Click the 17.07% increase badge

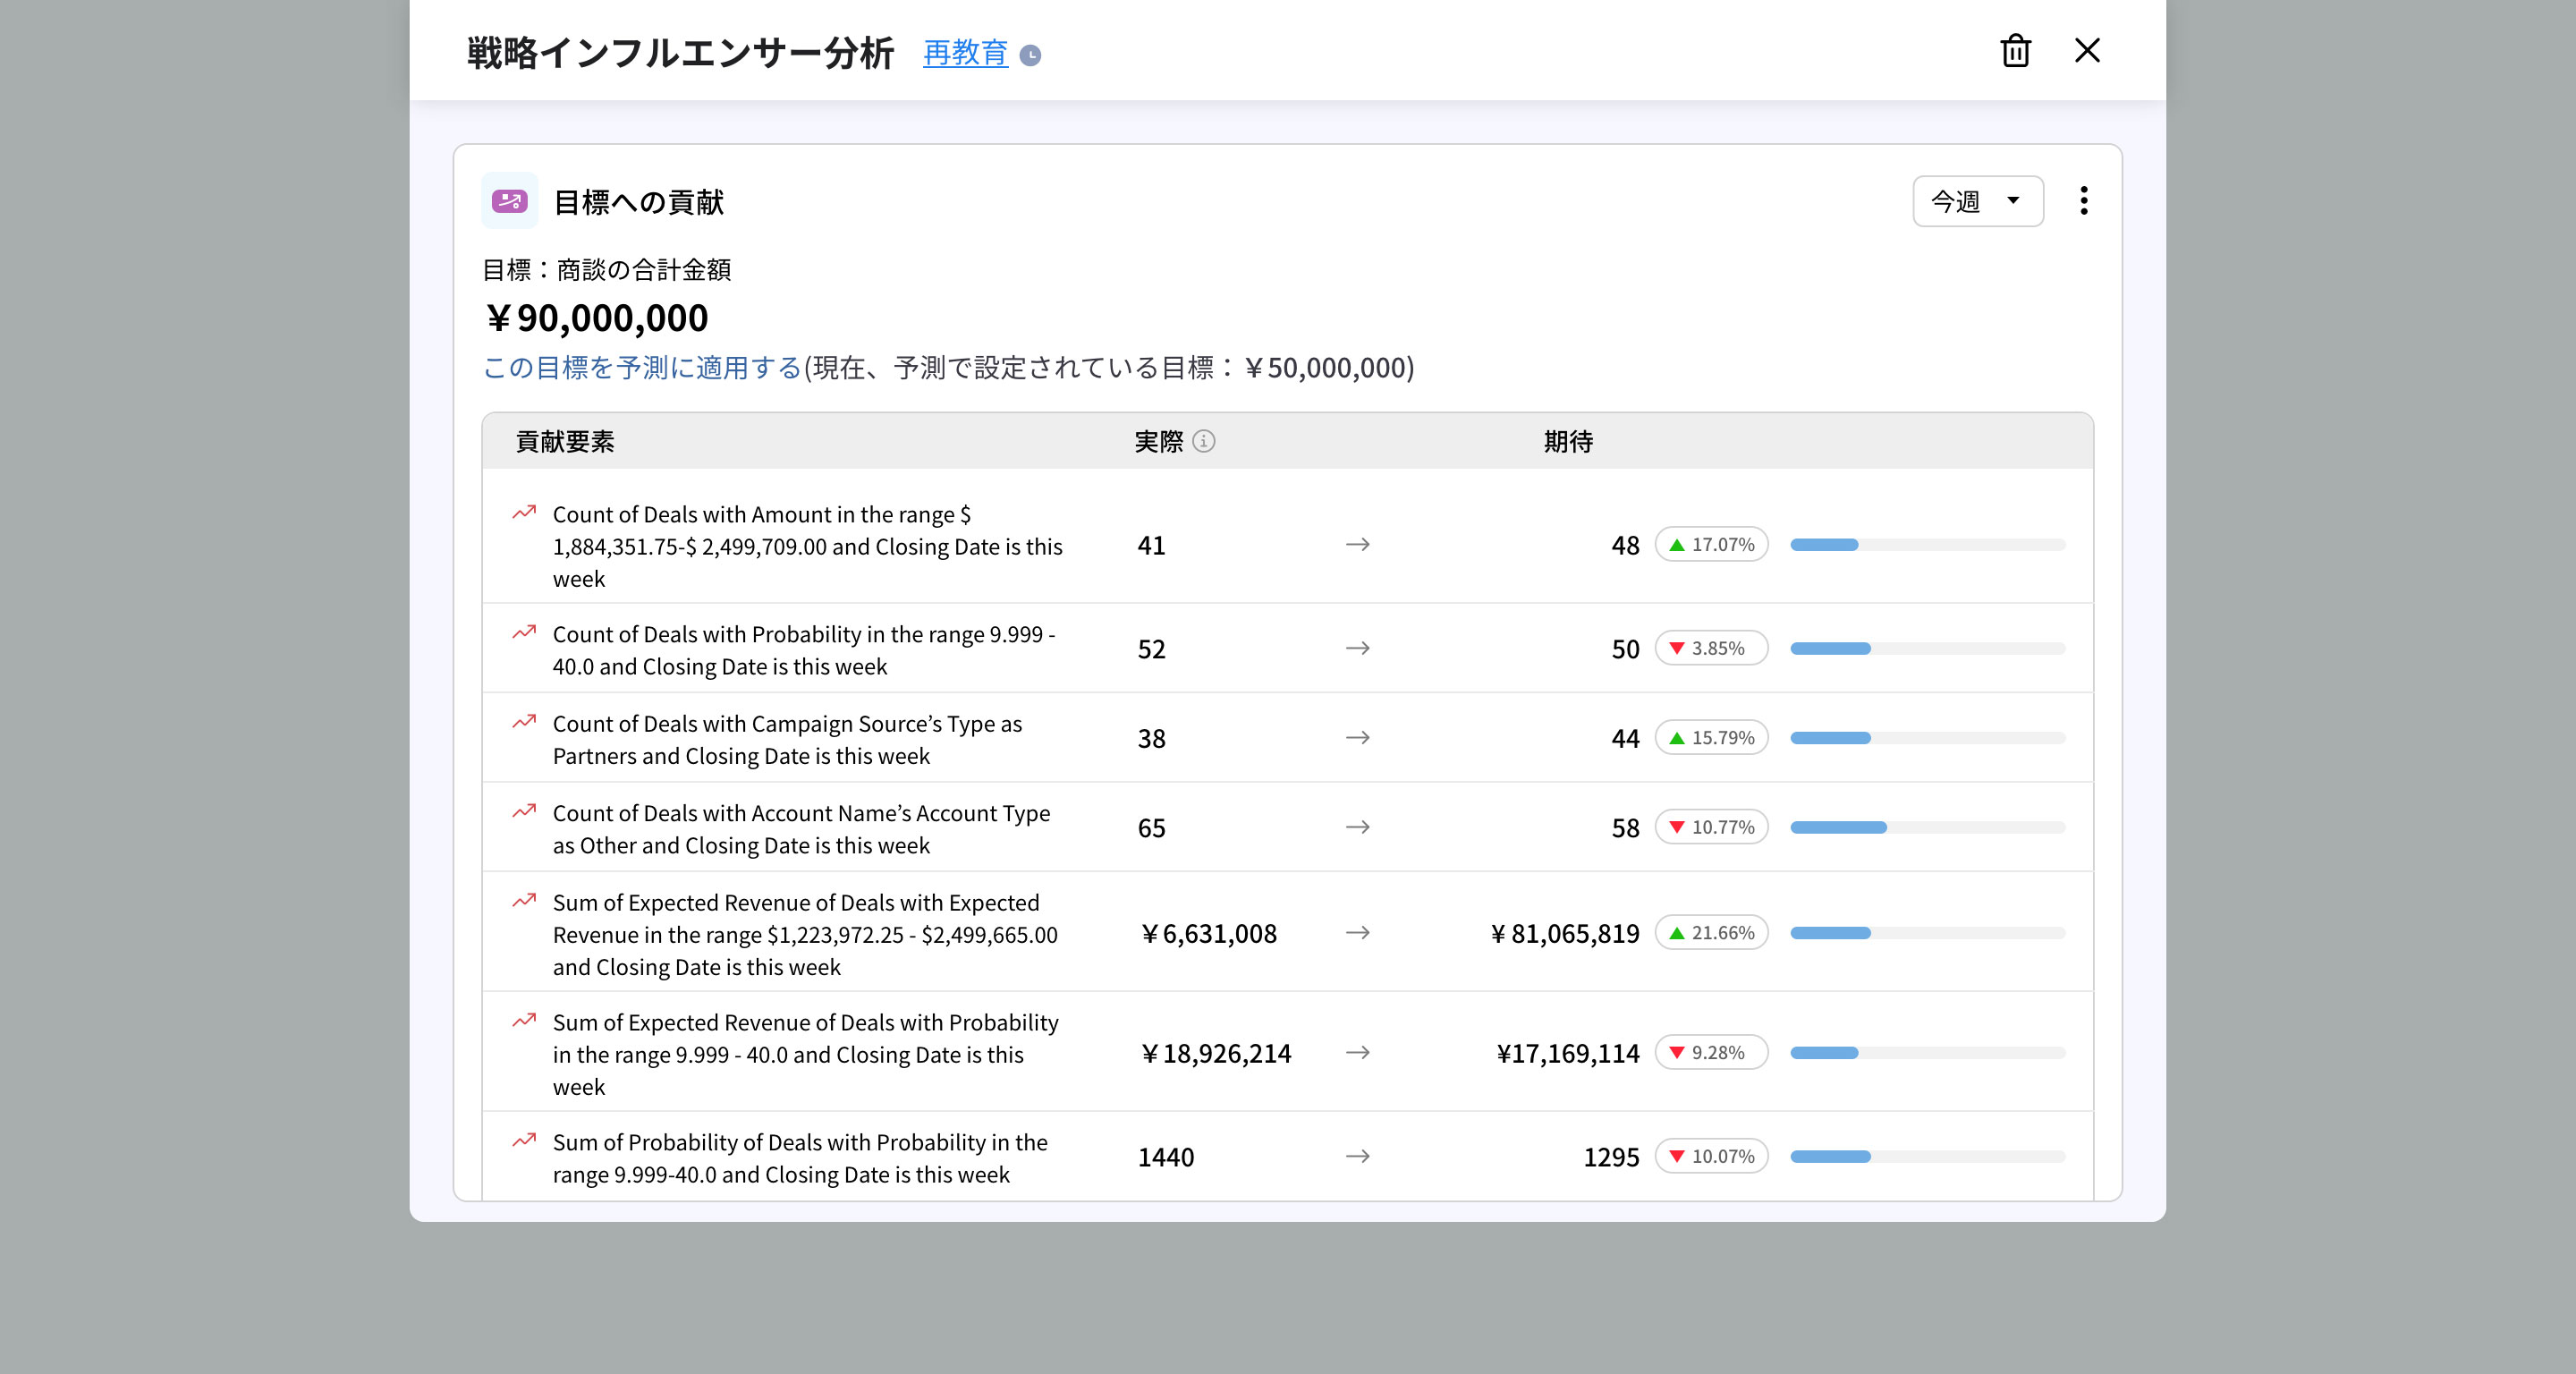pos(1711,544)
